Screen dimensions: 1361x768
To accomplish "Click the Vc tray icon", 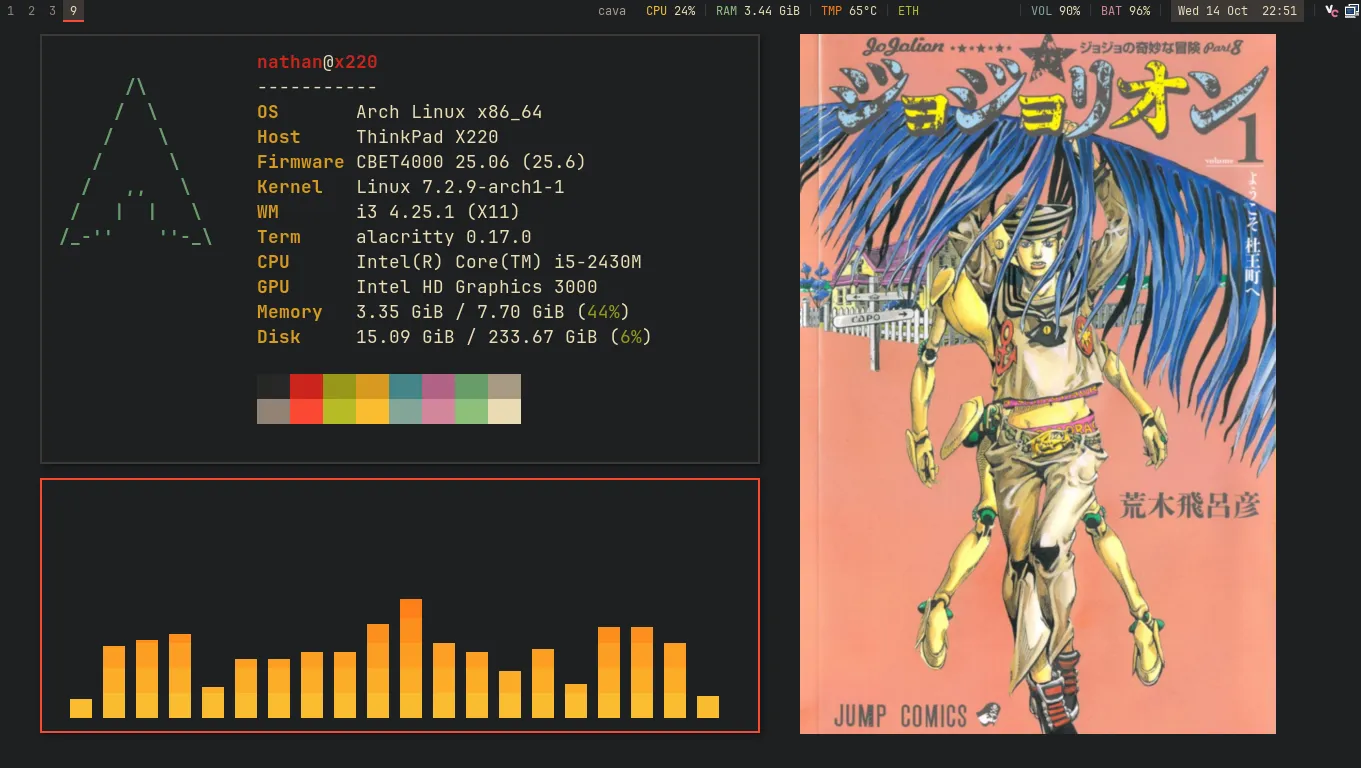I will [x=1330, y=11].
